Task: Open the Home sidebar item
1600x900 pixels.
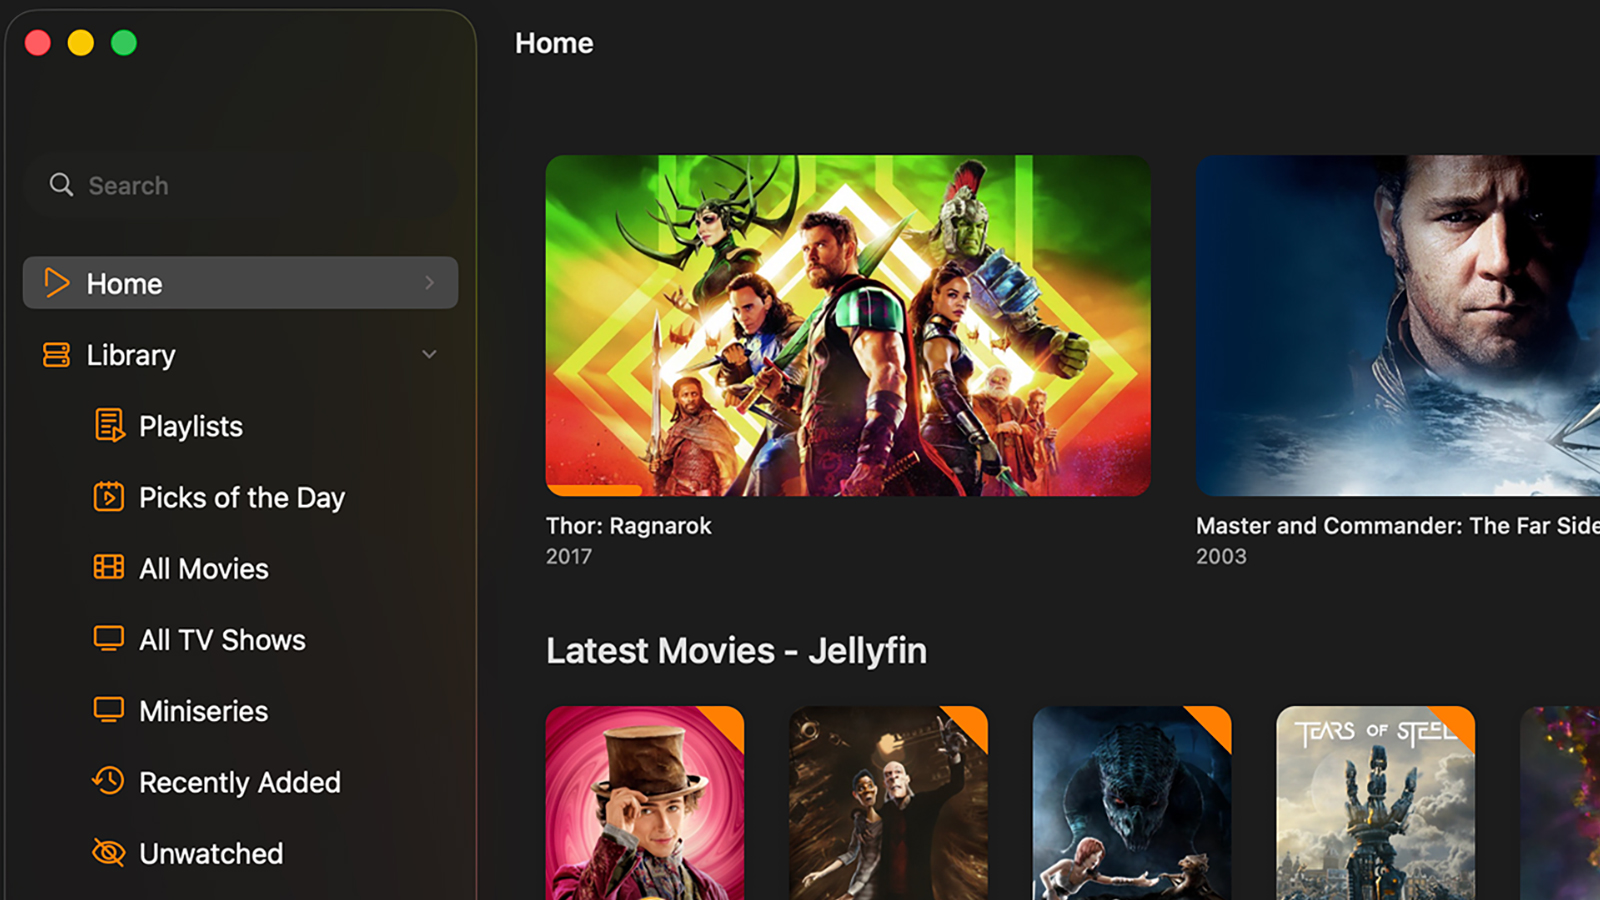Action: [x=240, y=283]
